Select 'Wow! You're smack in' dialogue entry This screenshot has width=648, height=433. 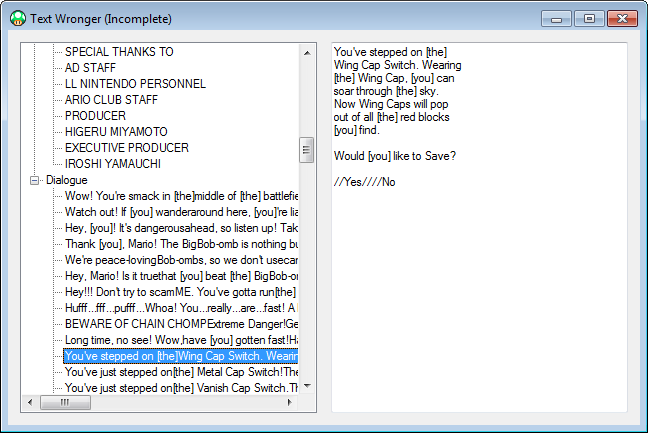point(181,196)
